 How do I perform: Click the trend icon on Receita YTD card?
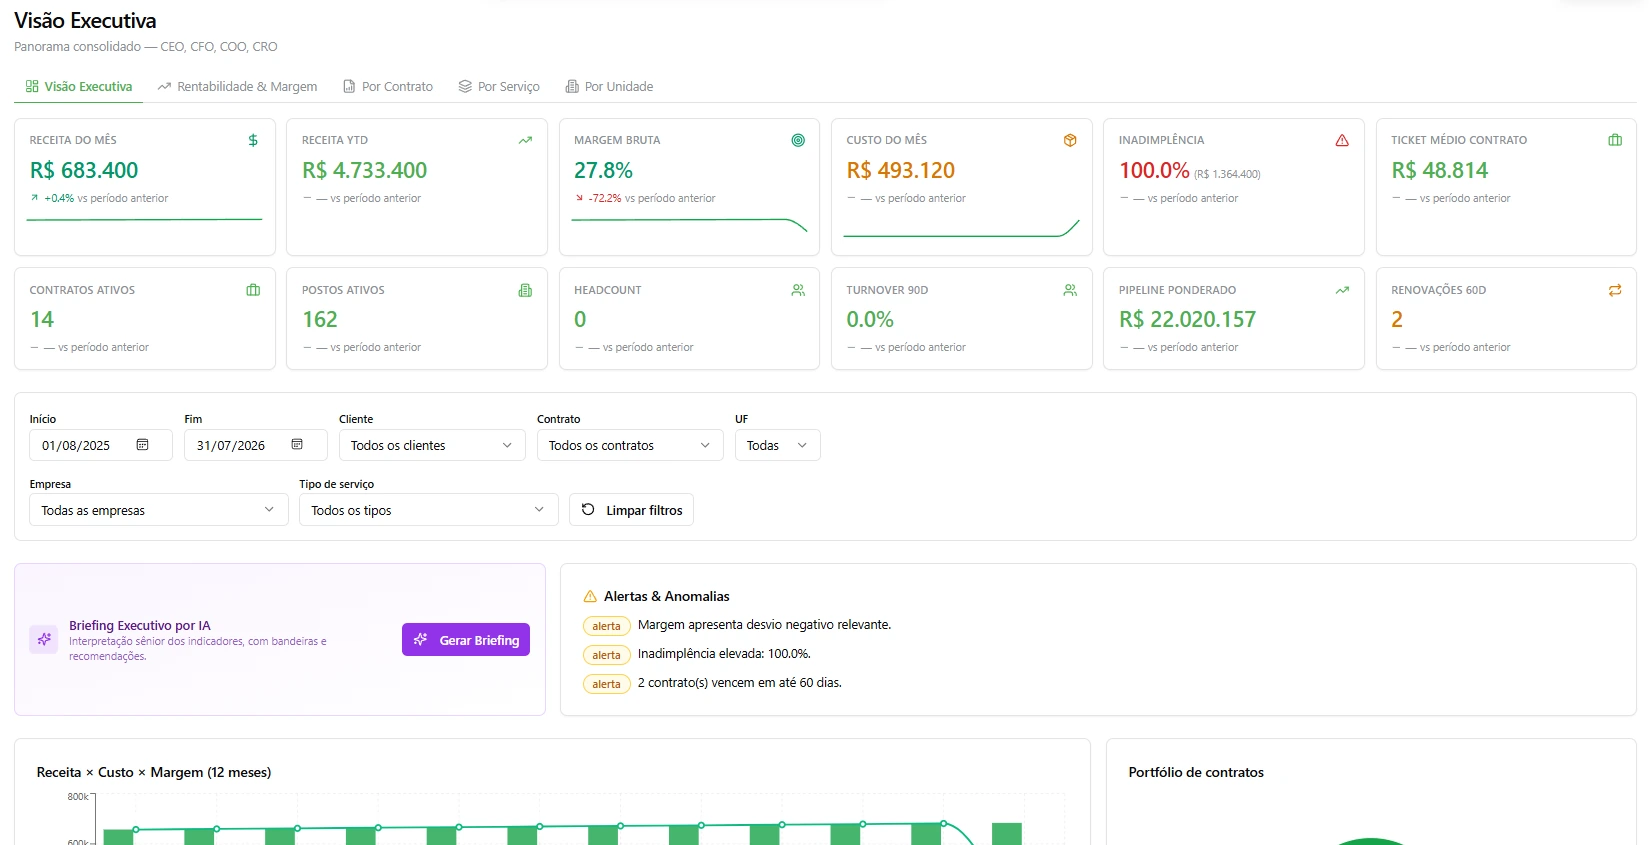click(525, 140)
